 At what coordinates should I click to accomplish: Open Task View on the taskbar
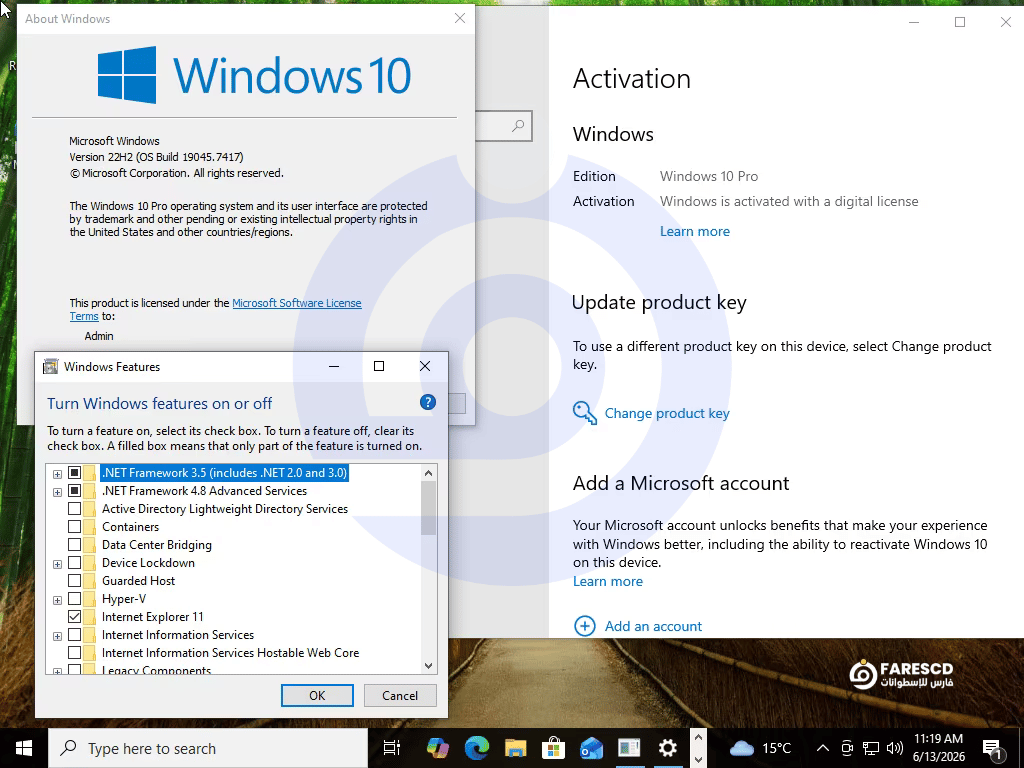392,748
